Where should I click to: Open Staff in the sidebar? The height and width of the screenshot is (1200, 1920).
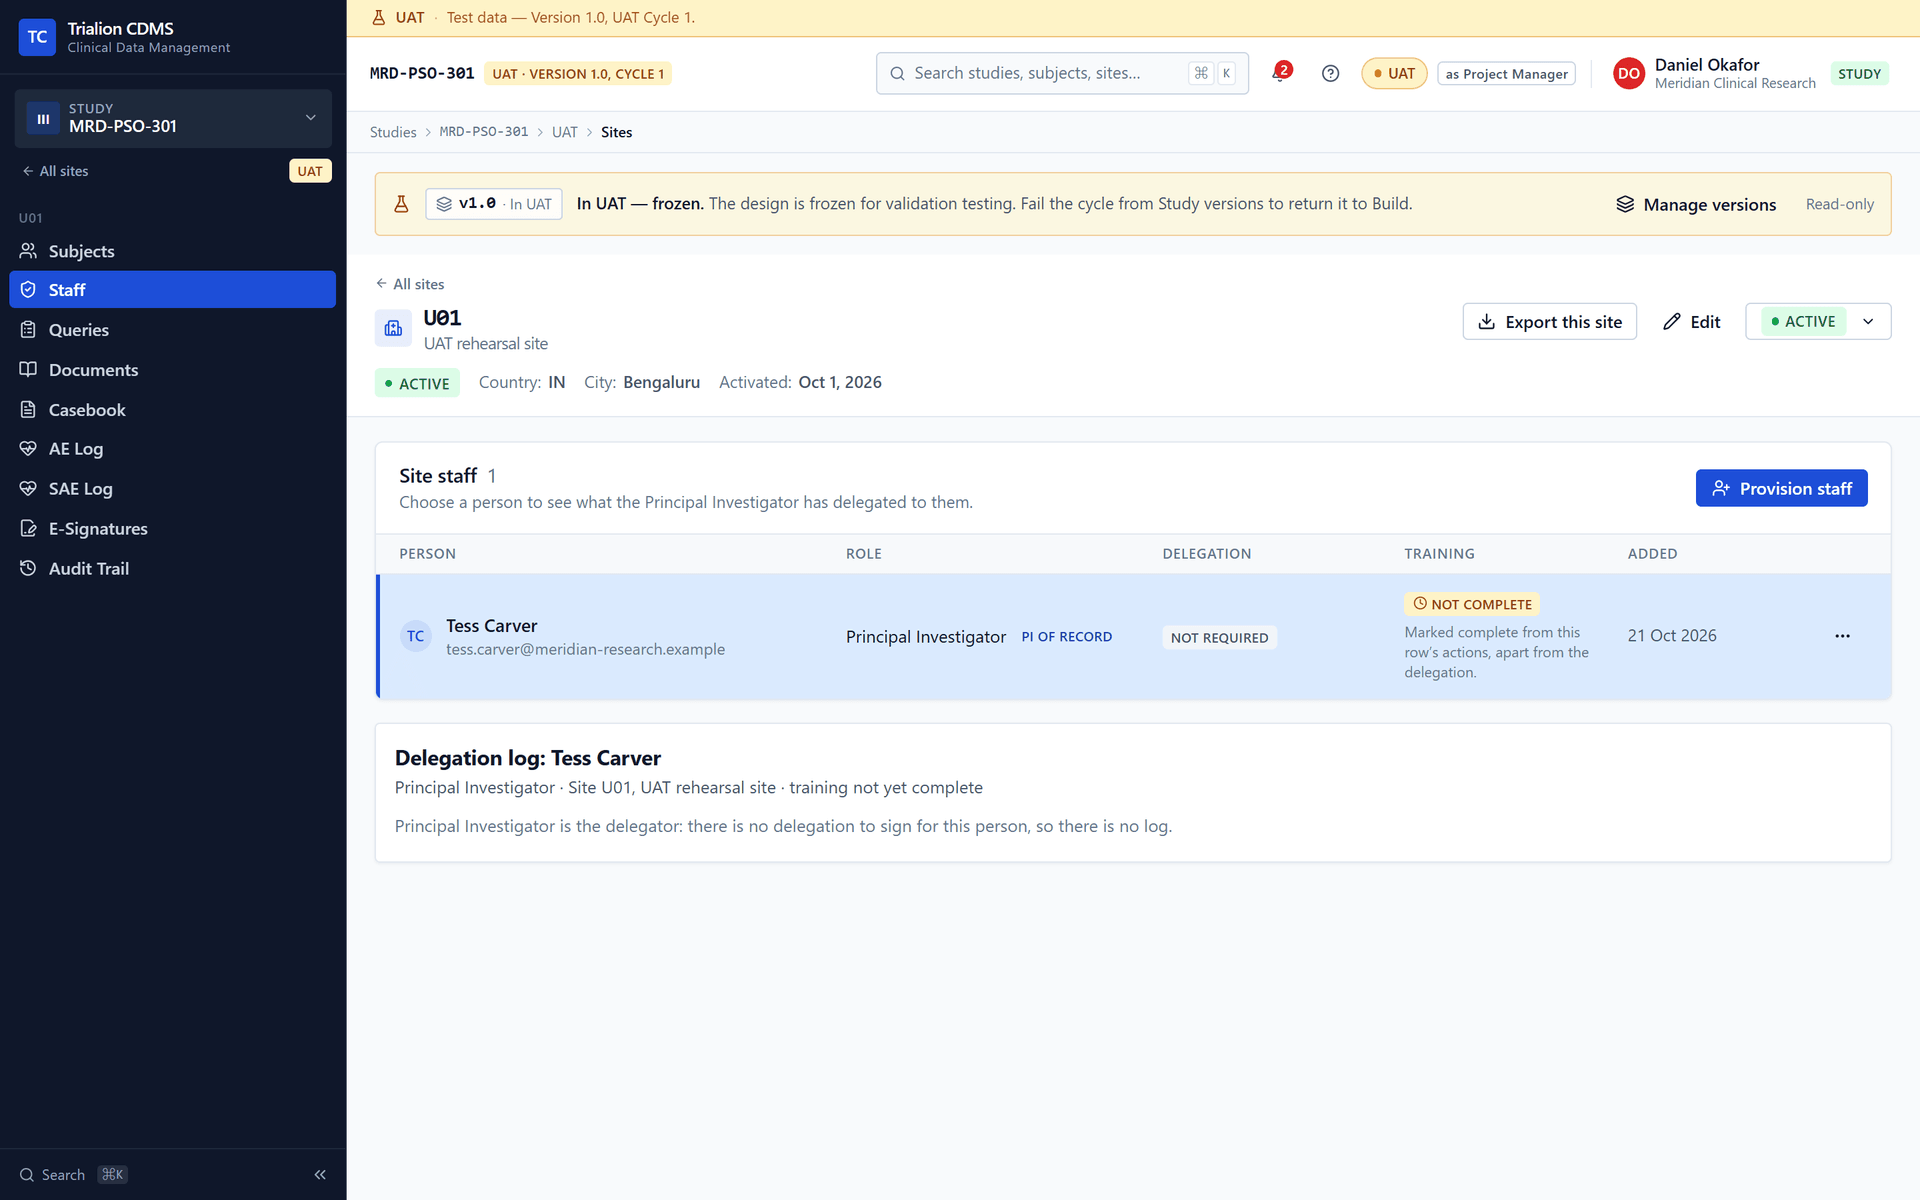tap(172, 290)
